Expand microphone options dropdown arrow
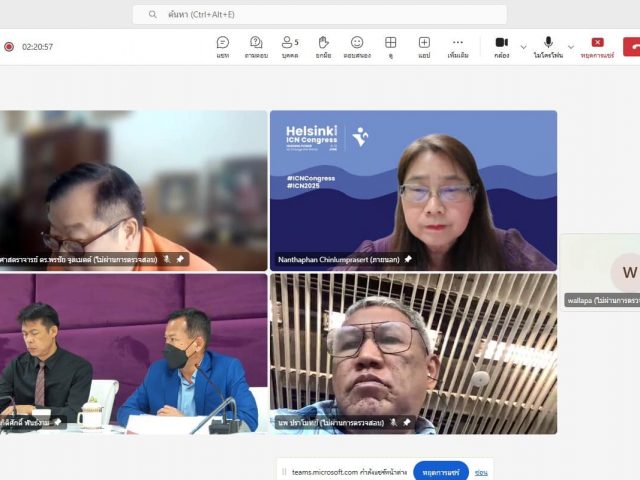Screen dimensions: 640x480 [571, 47]
